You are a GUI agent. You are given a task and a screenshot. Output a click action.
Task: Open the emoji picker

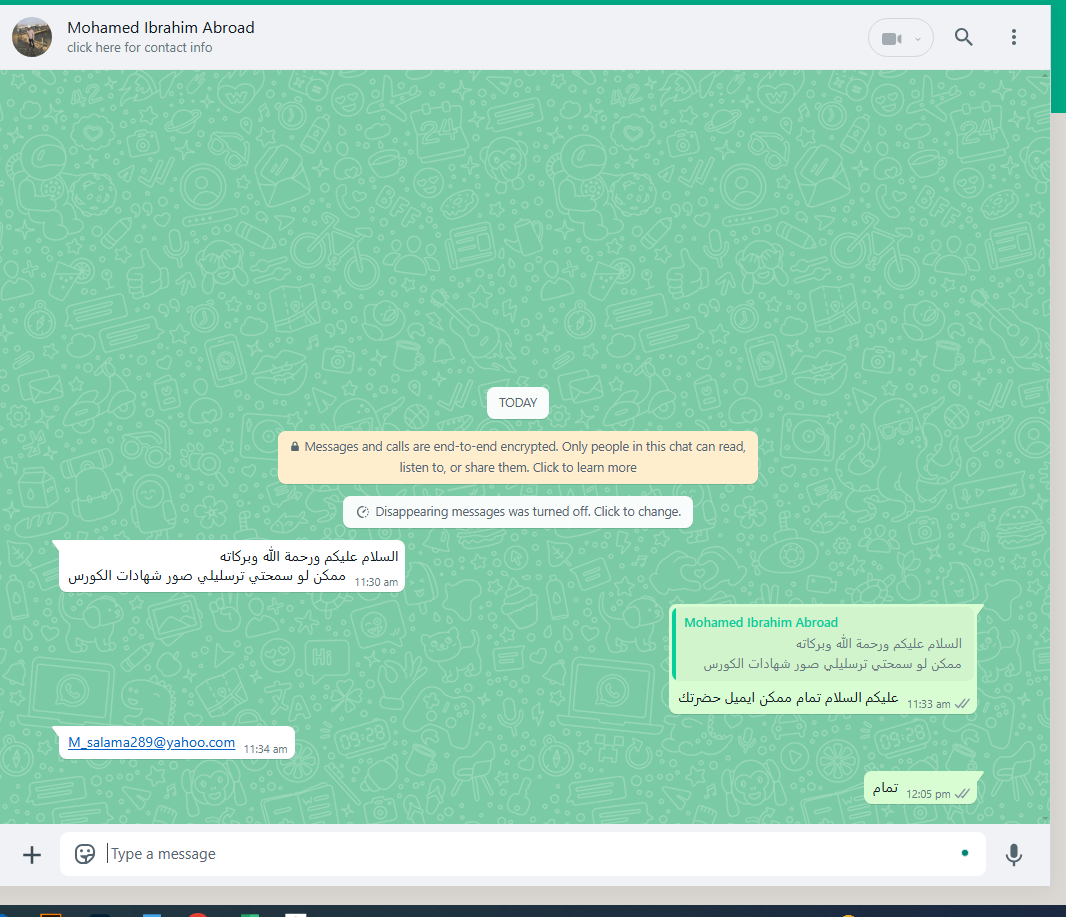(85, 854)
